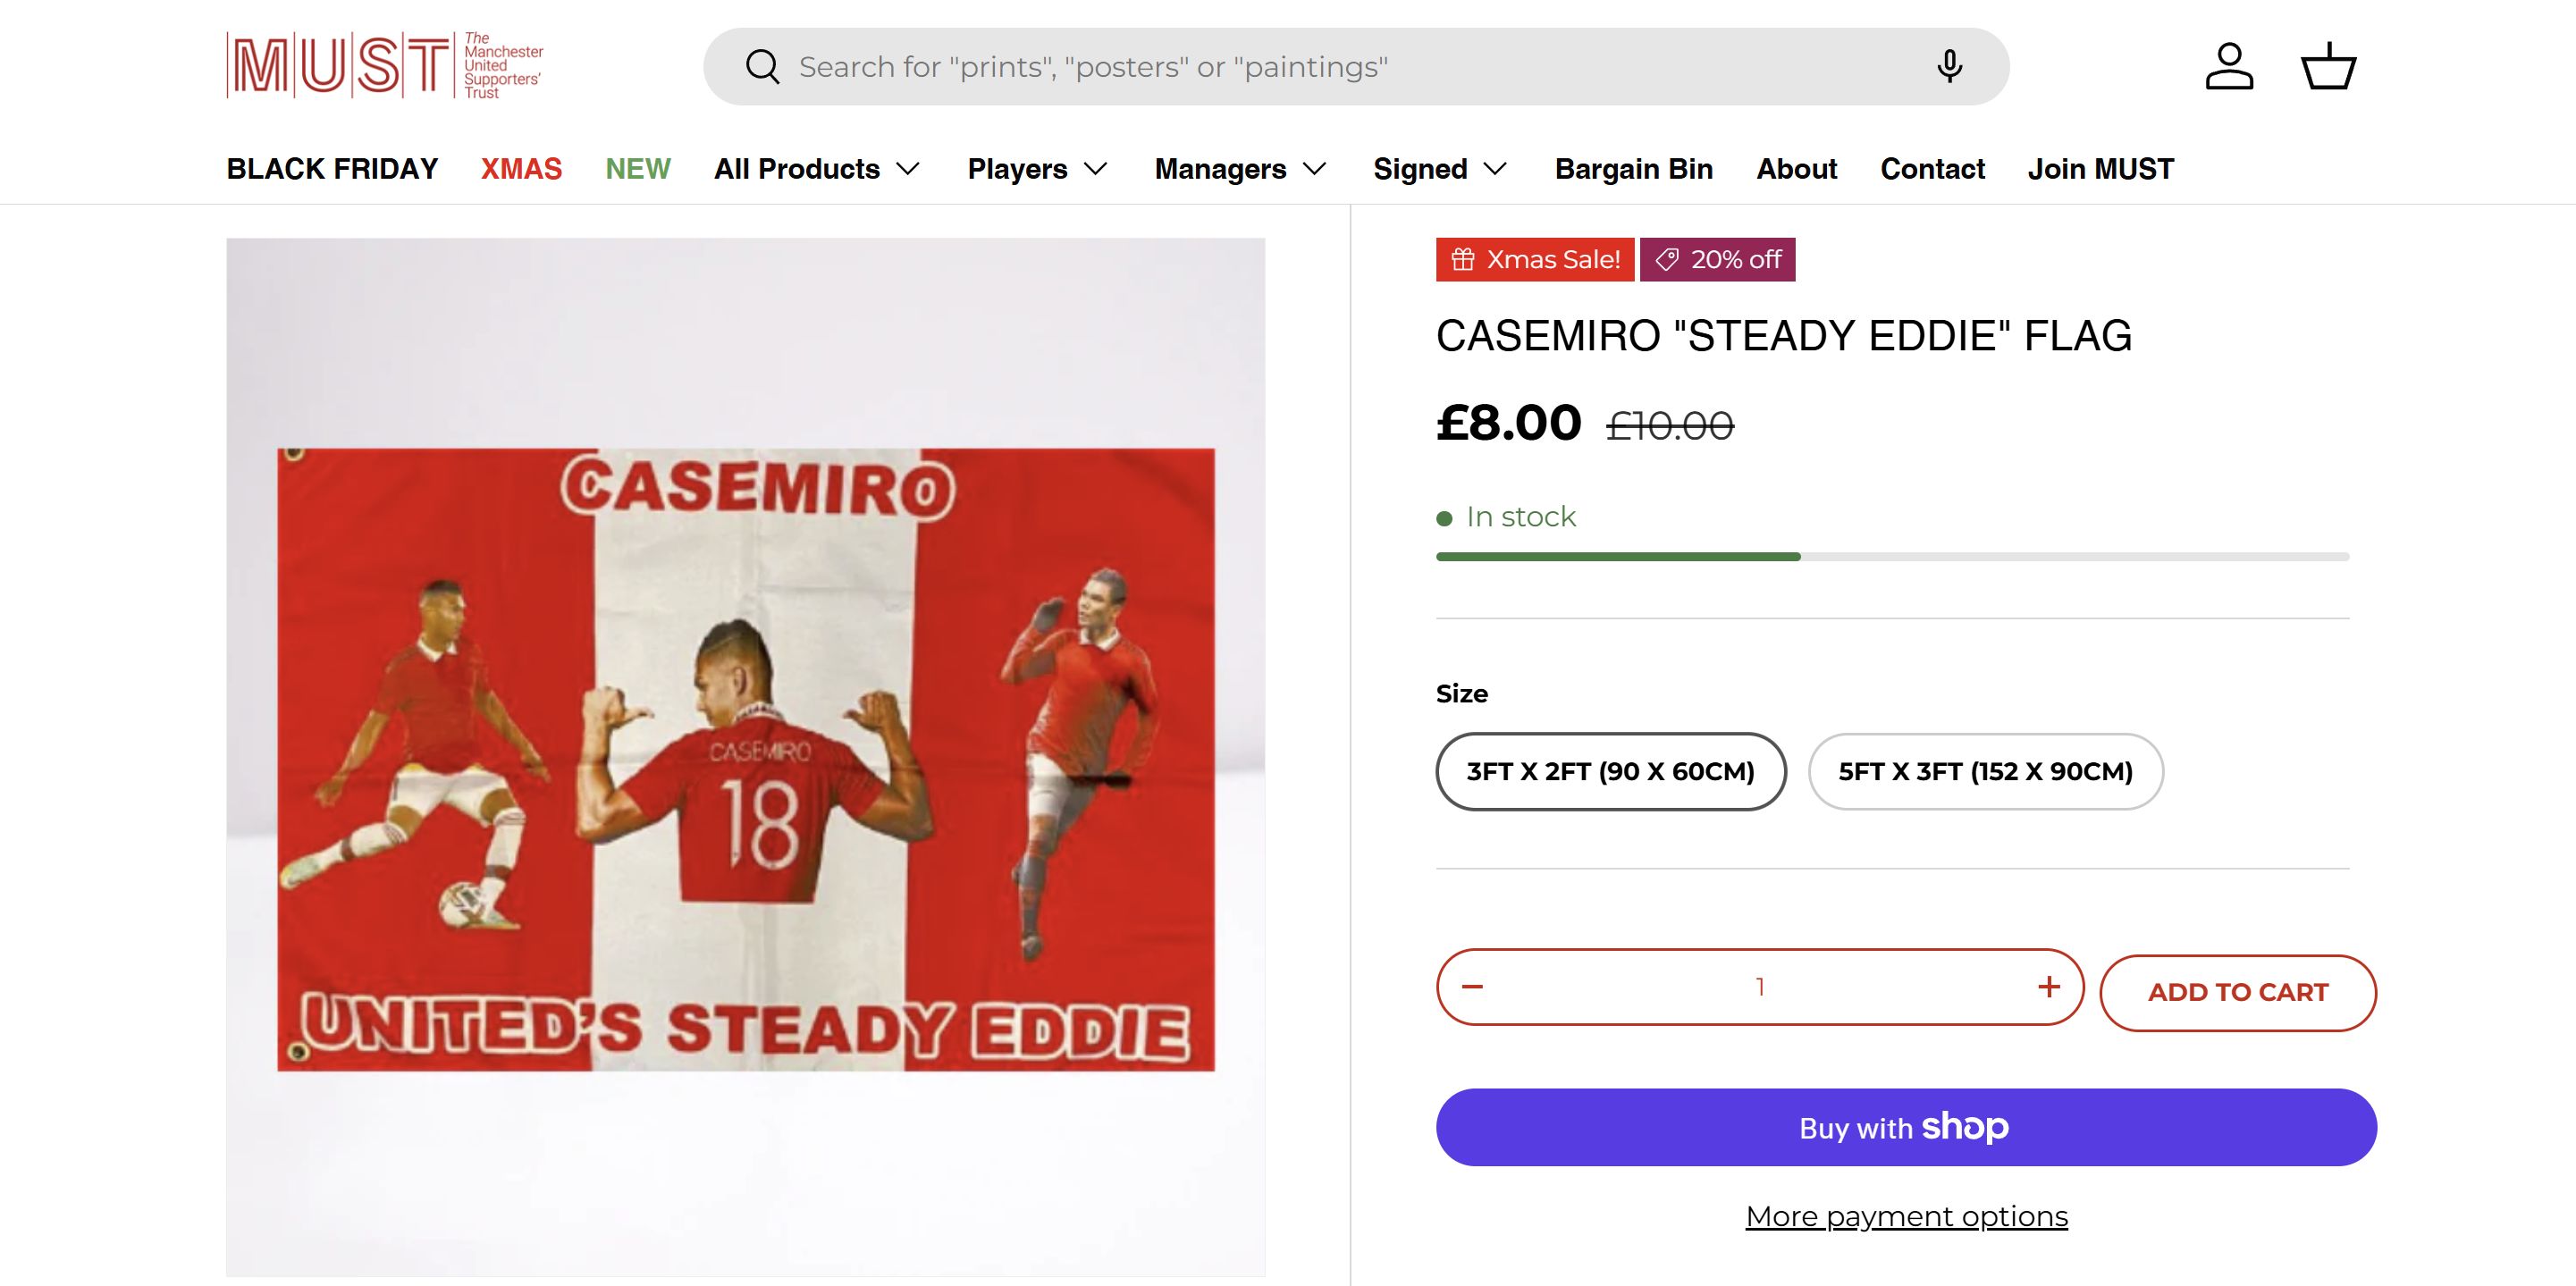
Task: Open the Bargain Bin menu item
Action: coord(1633,169)
